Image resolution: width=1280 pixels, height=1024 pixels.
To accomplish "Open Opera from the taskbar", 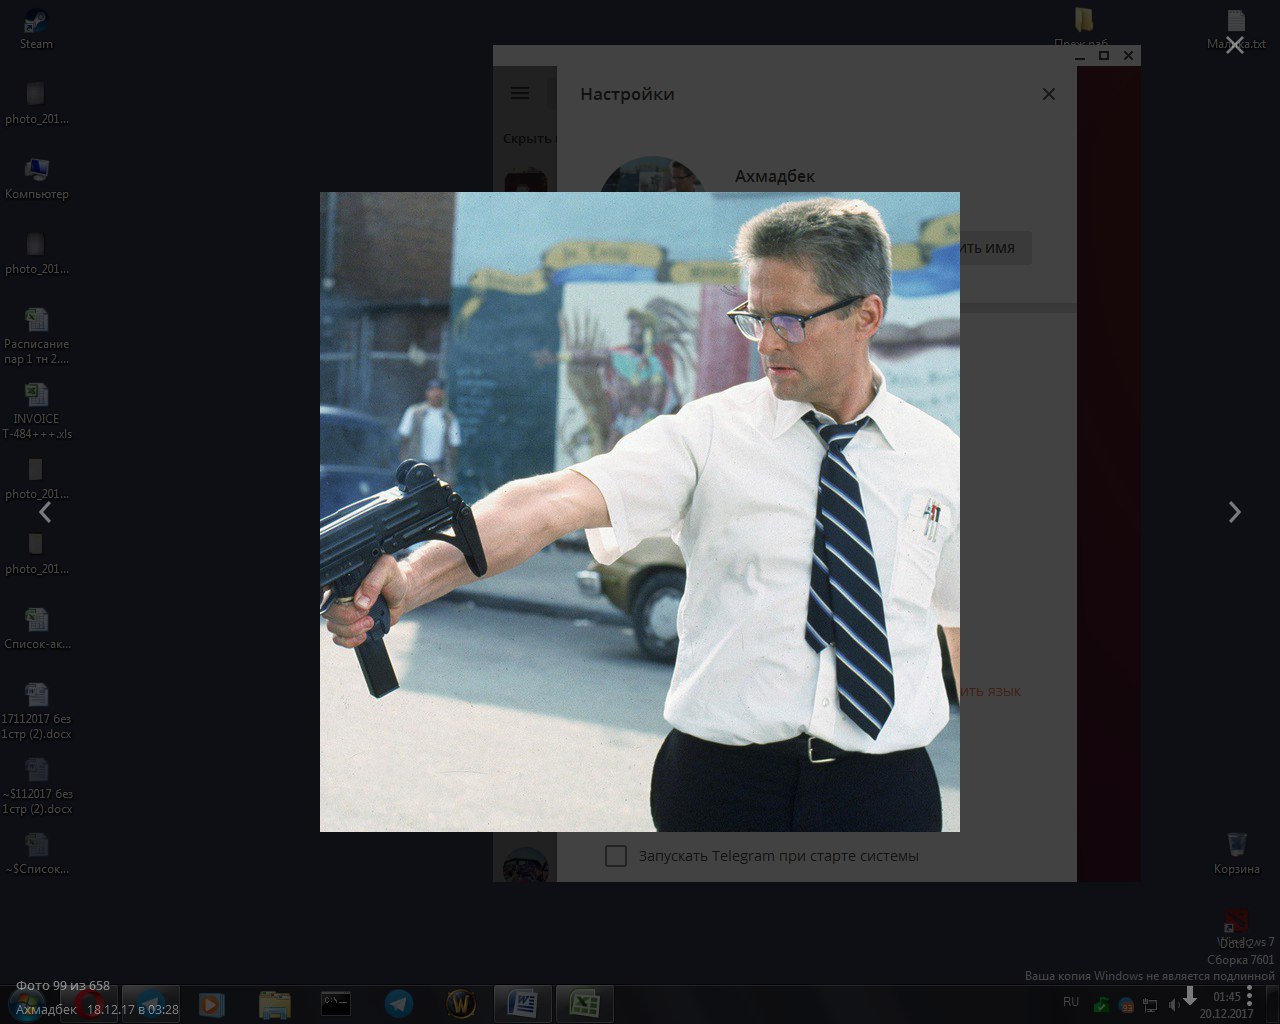I will coord(89,1004).
